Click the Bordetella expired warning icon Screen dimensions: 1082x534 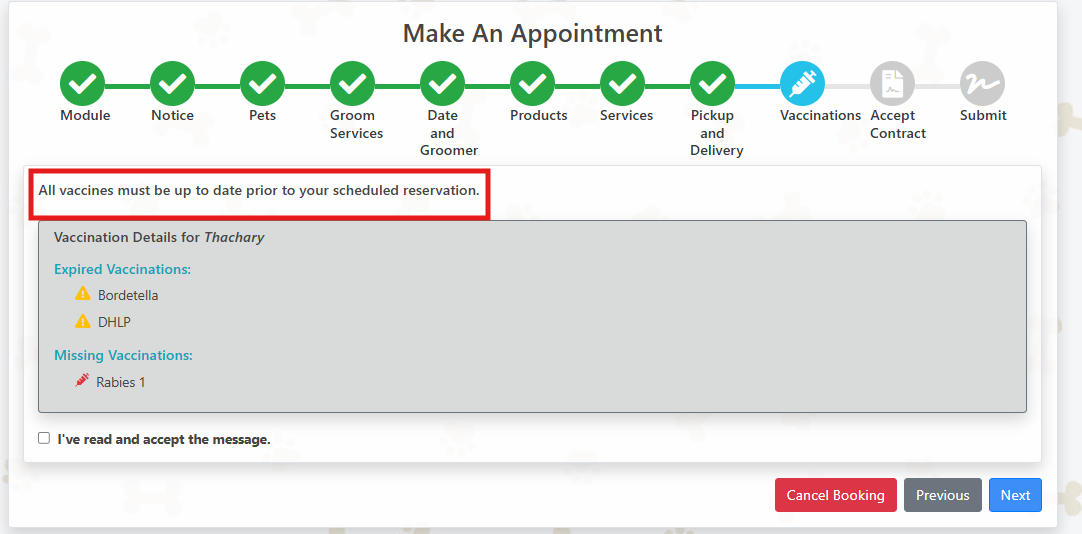83,294
